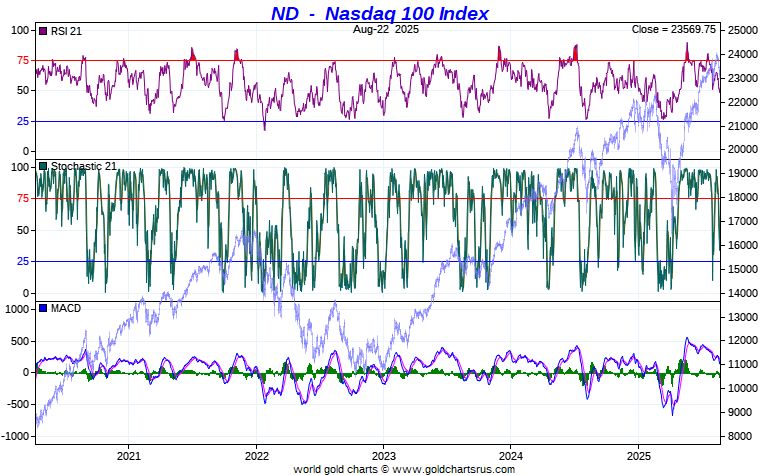
Task: Click the chart title 'ND - Nasdaq 100 Index'
Action: (x=380, y=13)
